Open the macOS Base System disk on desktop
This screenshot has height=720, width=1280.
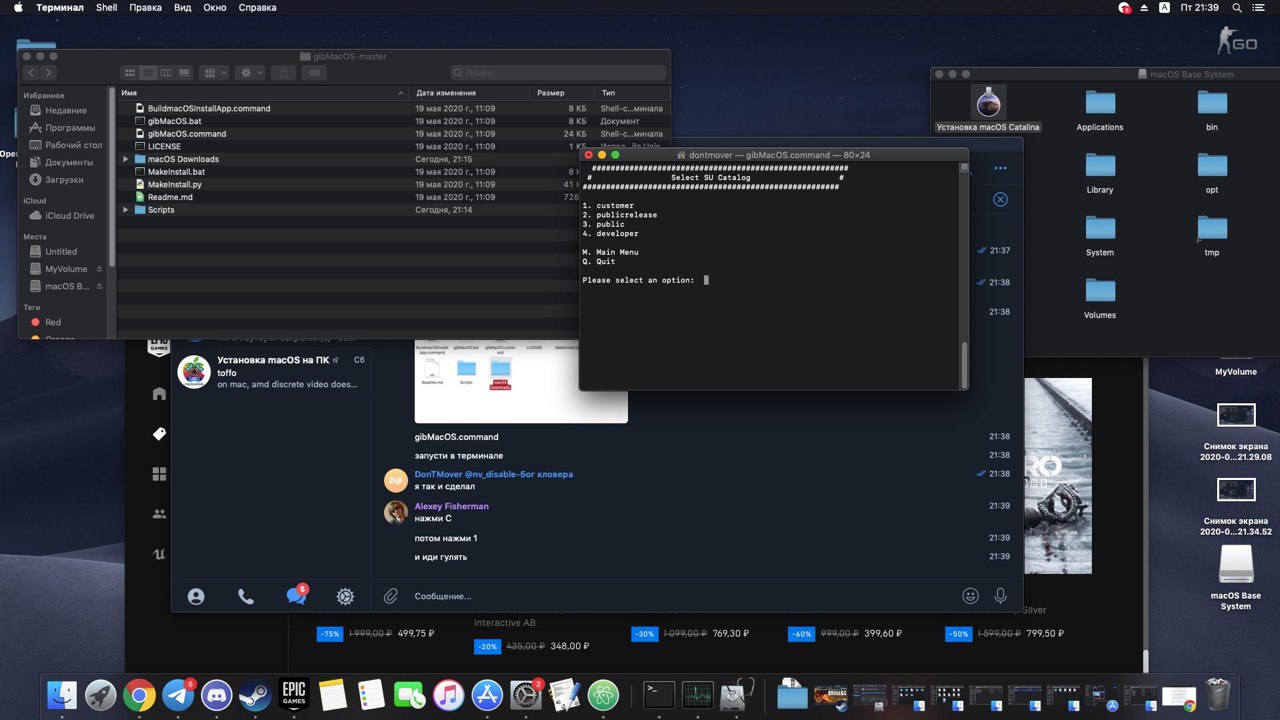pyautogui.click(x=1236, y=577)
